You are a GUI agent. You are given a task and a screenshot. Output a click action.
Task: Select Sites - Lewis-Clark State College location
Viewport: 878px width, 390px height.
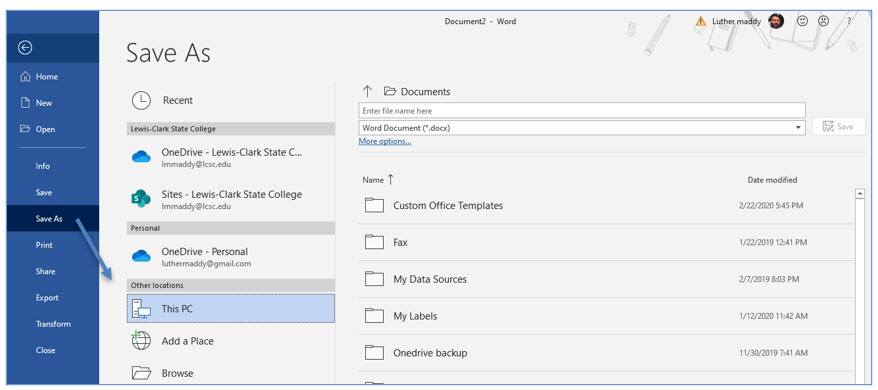pyautogui.click(x=231, y=199)
